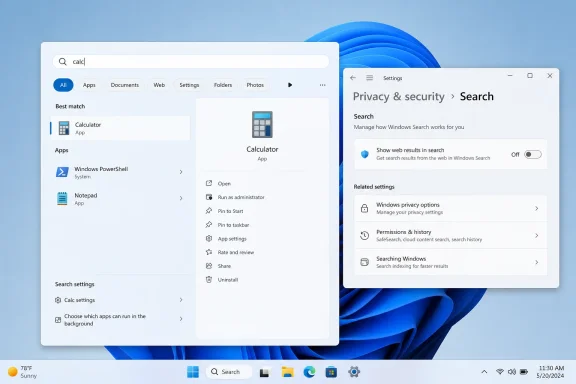Click the Run as administrator shield icon

[x=209, y=197]
